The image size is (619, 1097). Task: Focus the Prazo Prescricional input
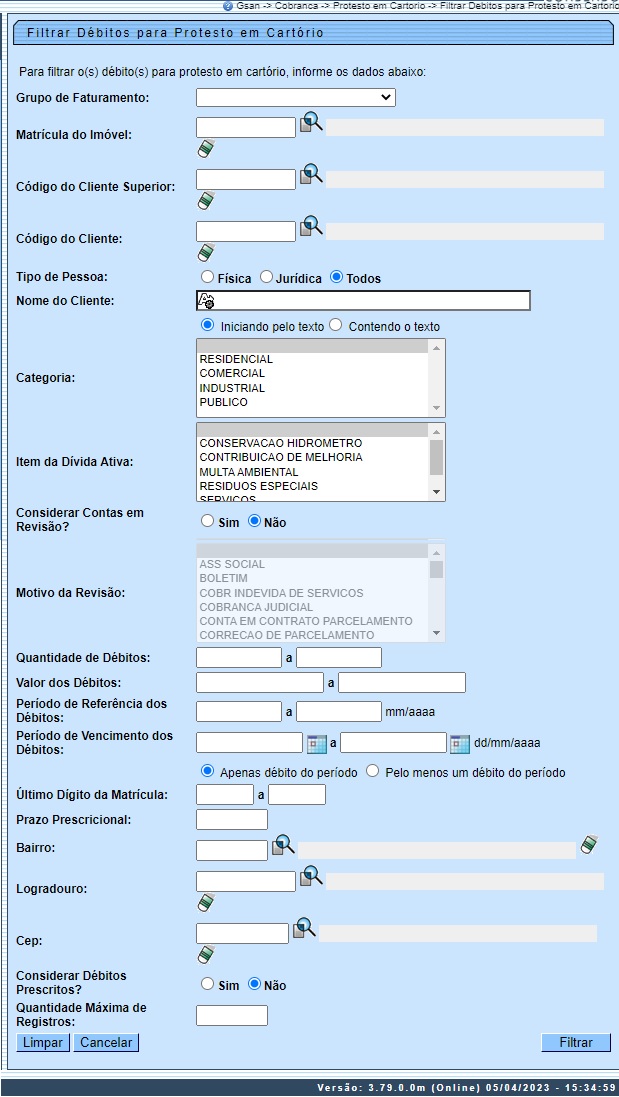pyautogui.click(x=232, y=819)
